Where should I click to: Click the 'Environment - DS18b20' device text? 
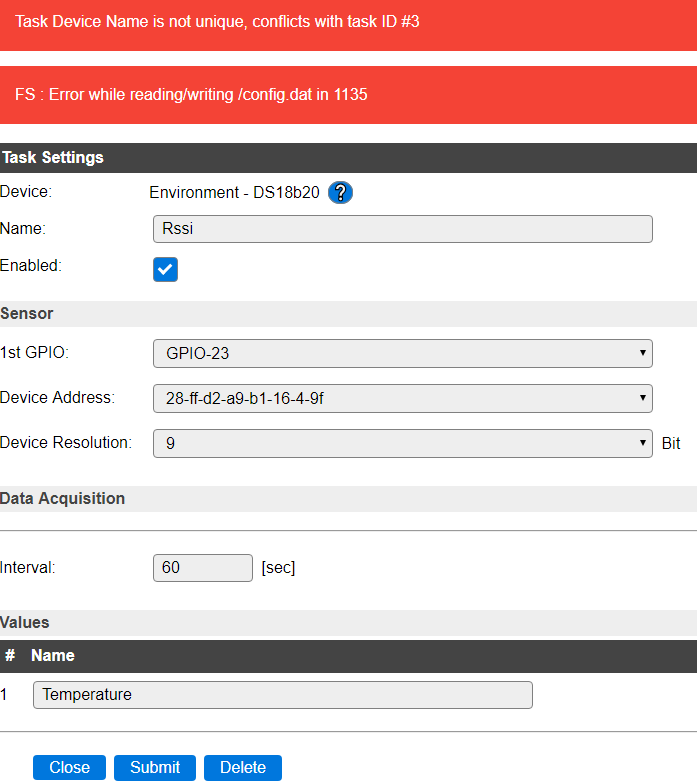click(x=234, y=192)
